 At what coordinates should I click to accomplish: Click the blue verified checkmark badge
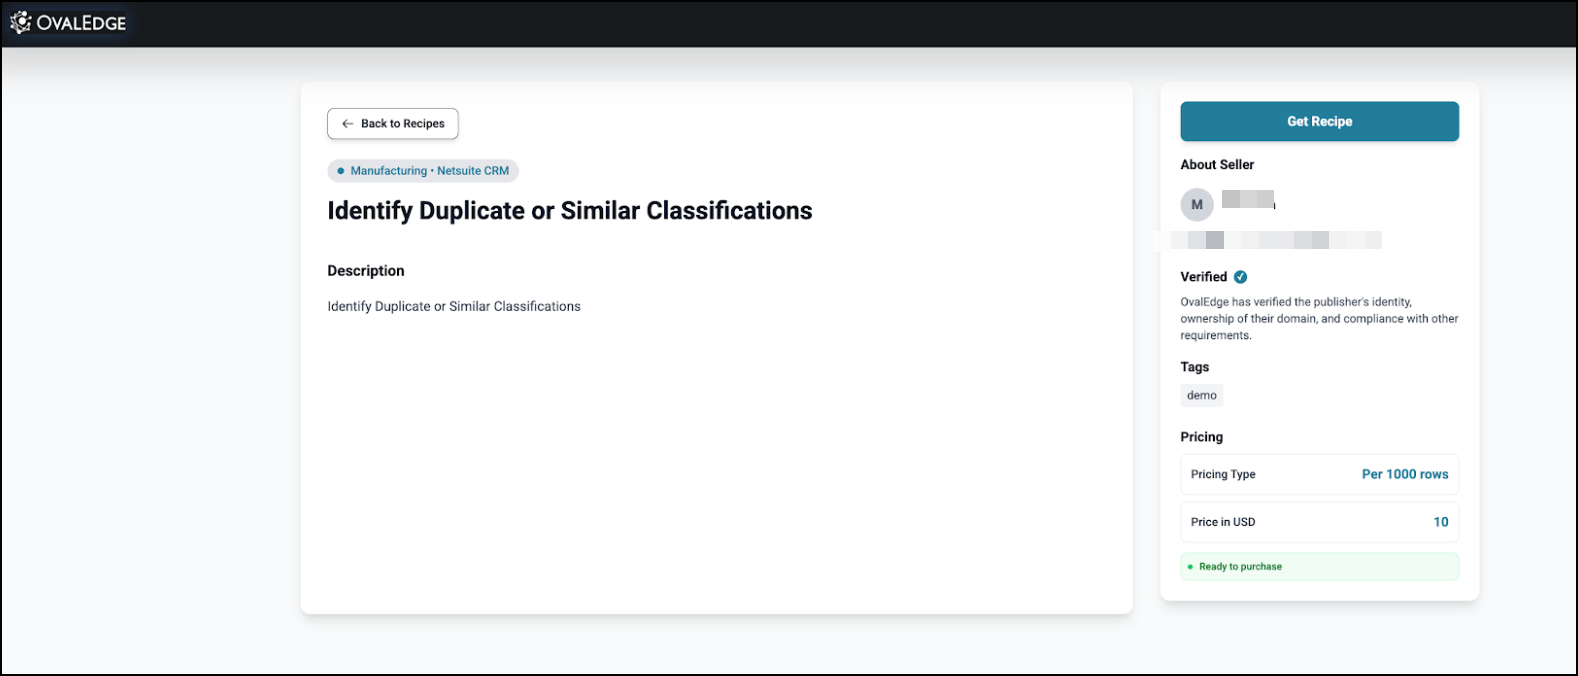(x=1240, y=277)
